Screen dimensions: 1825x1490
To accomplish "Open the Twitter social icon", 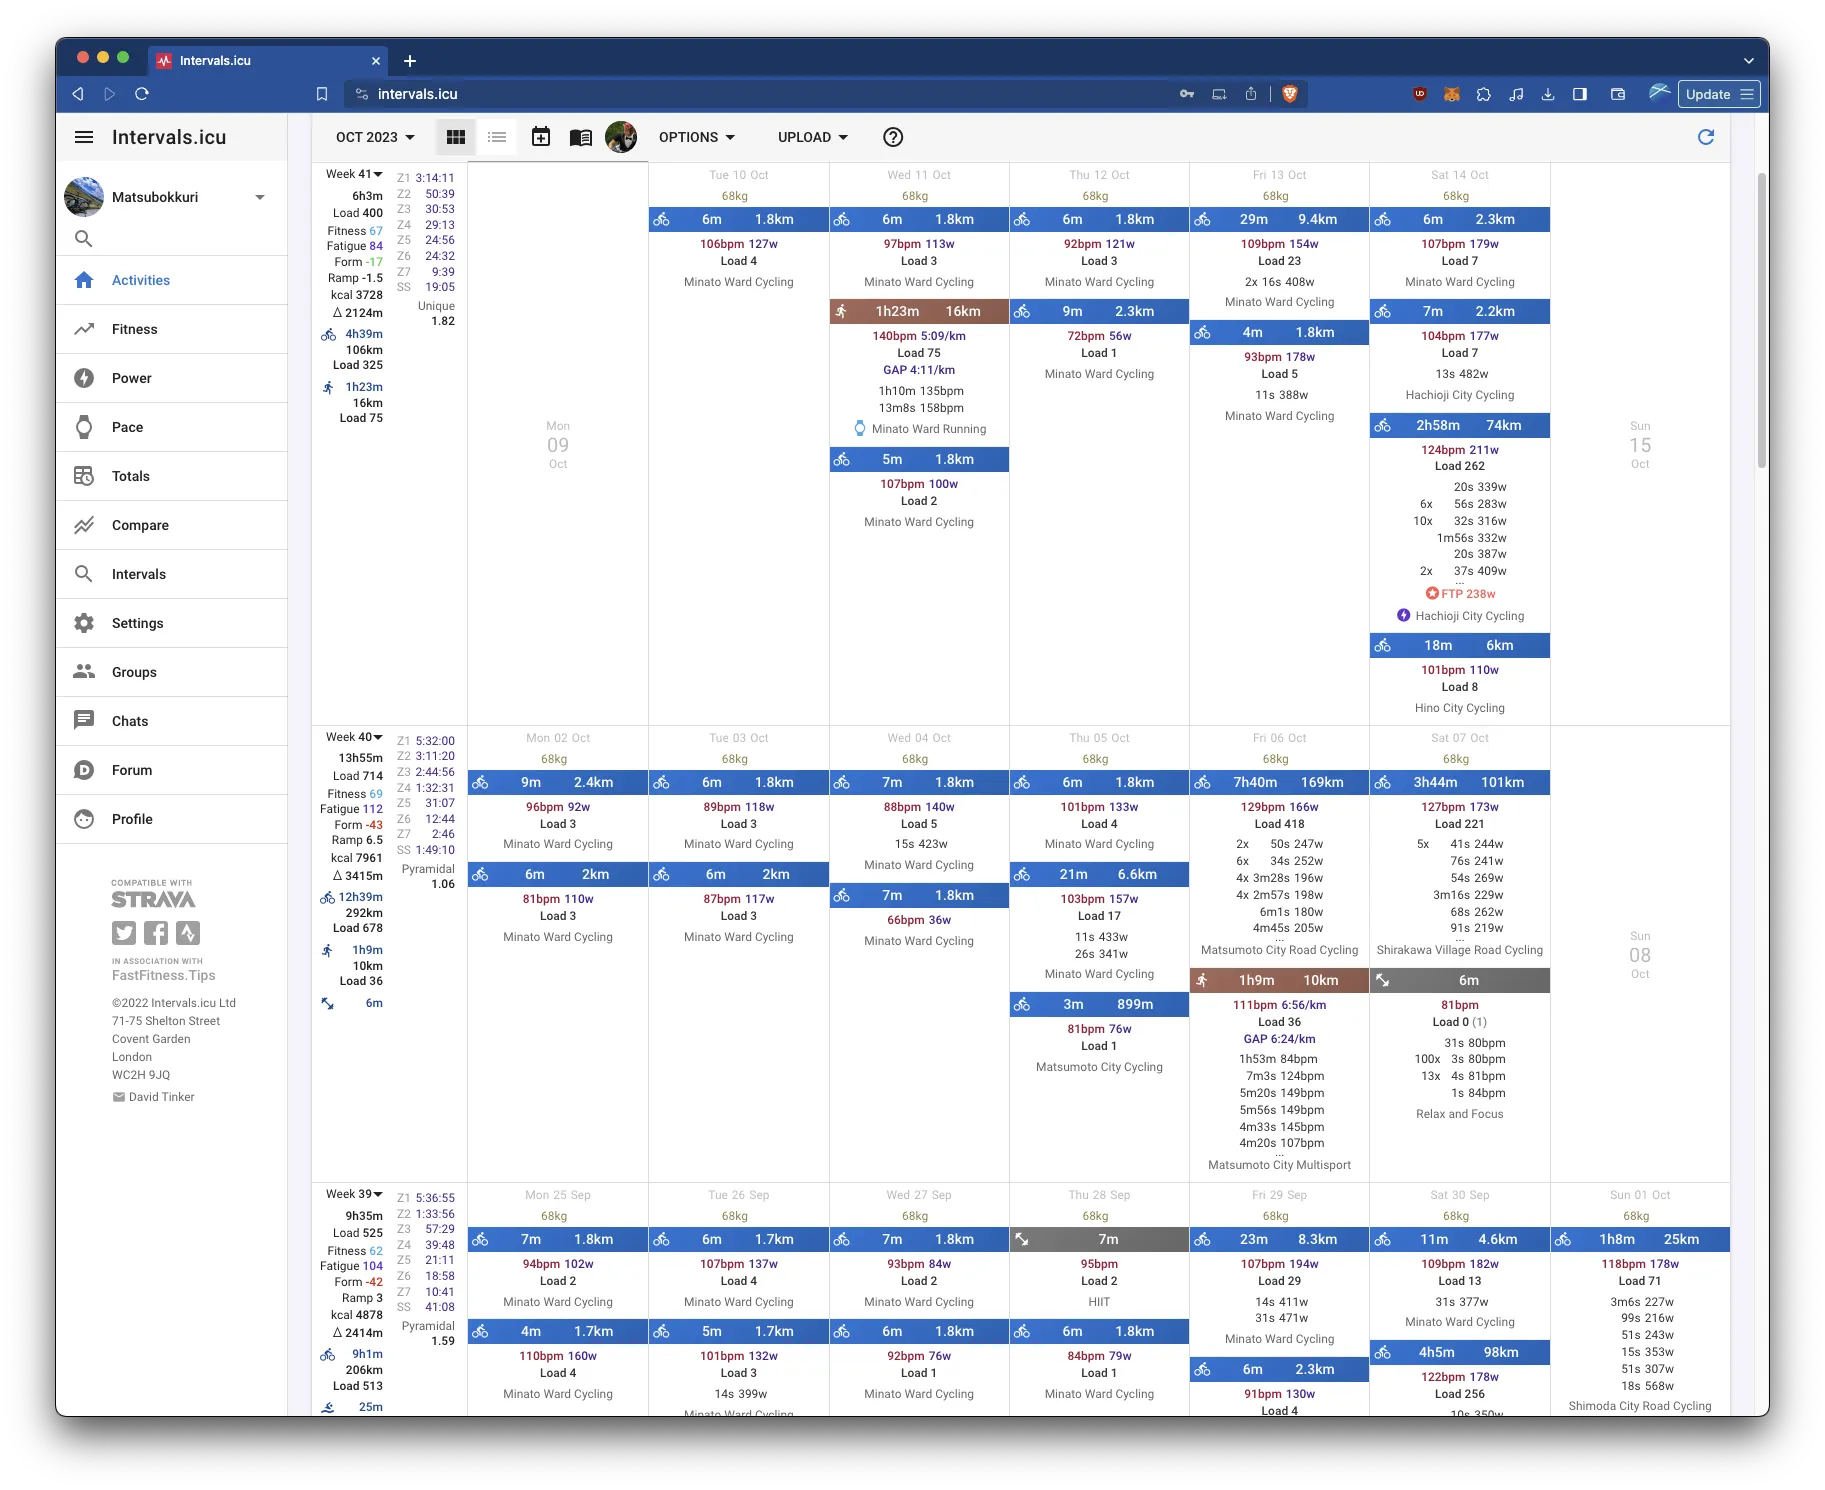I will tap(123, 933).
